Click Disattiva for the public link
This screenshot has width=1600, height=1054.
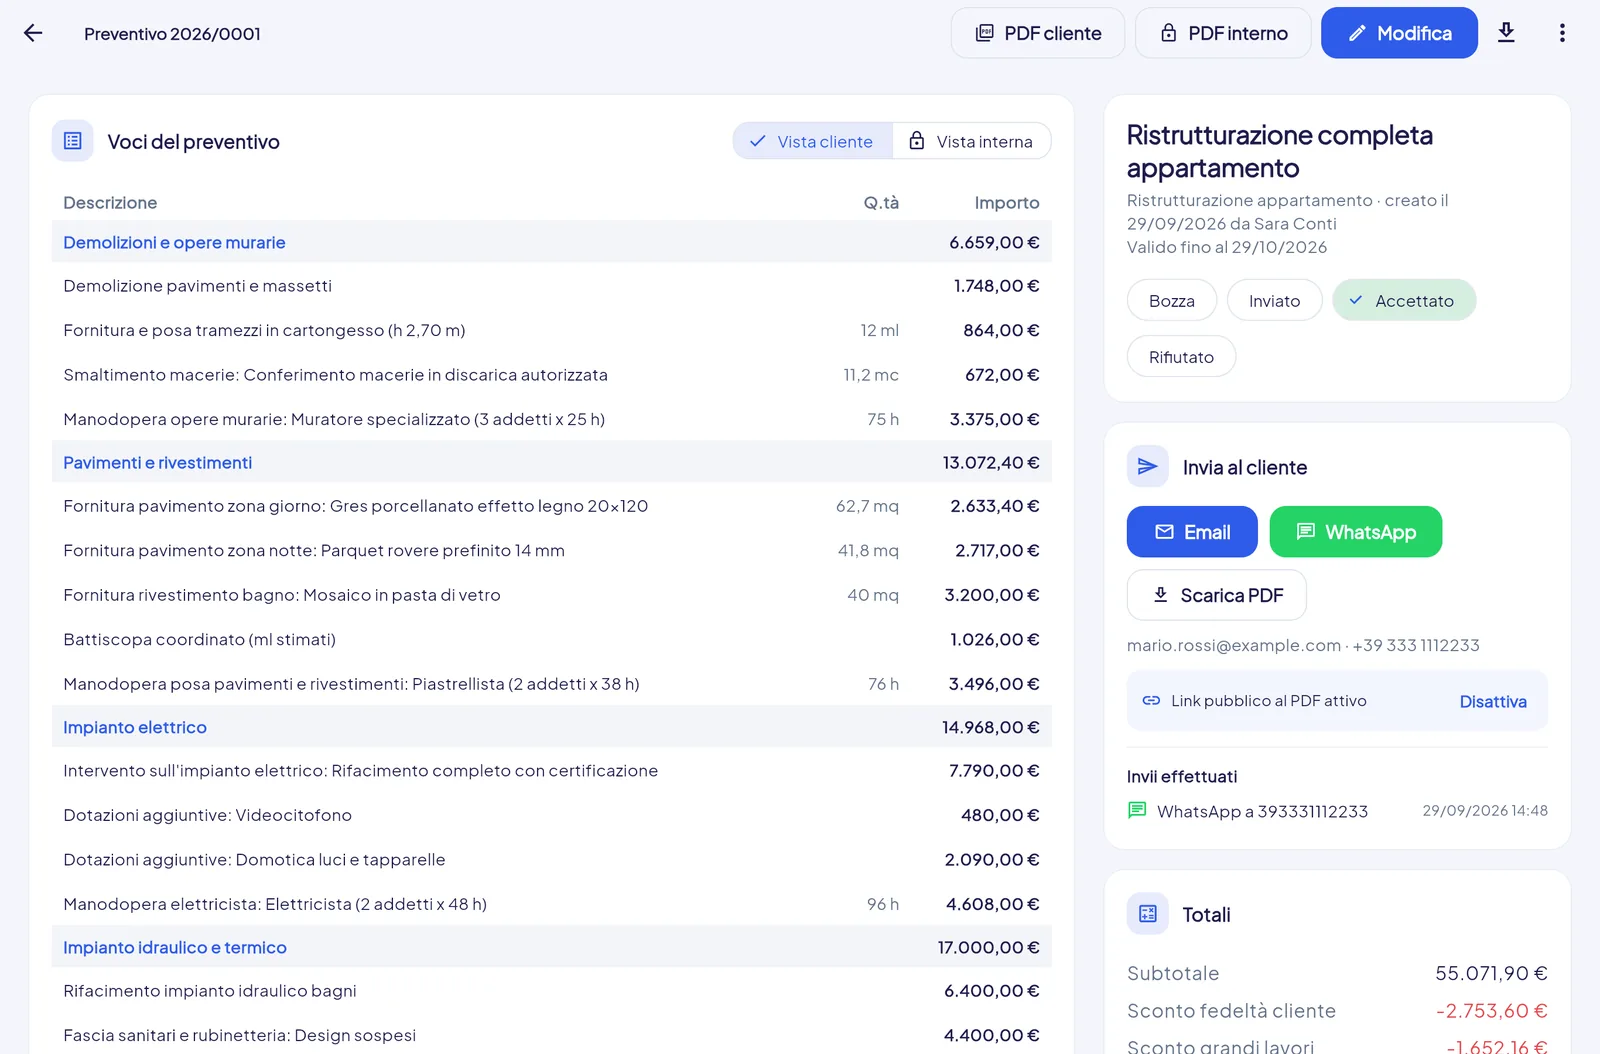[x=1493, y=701]
